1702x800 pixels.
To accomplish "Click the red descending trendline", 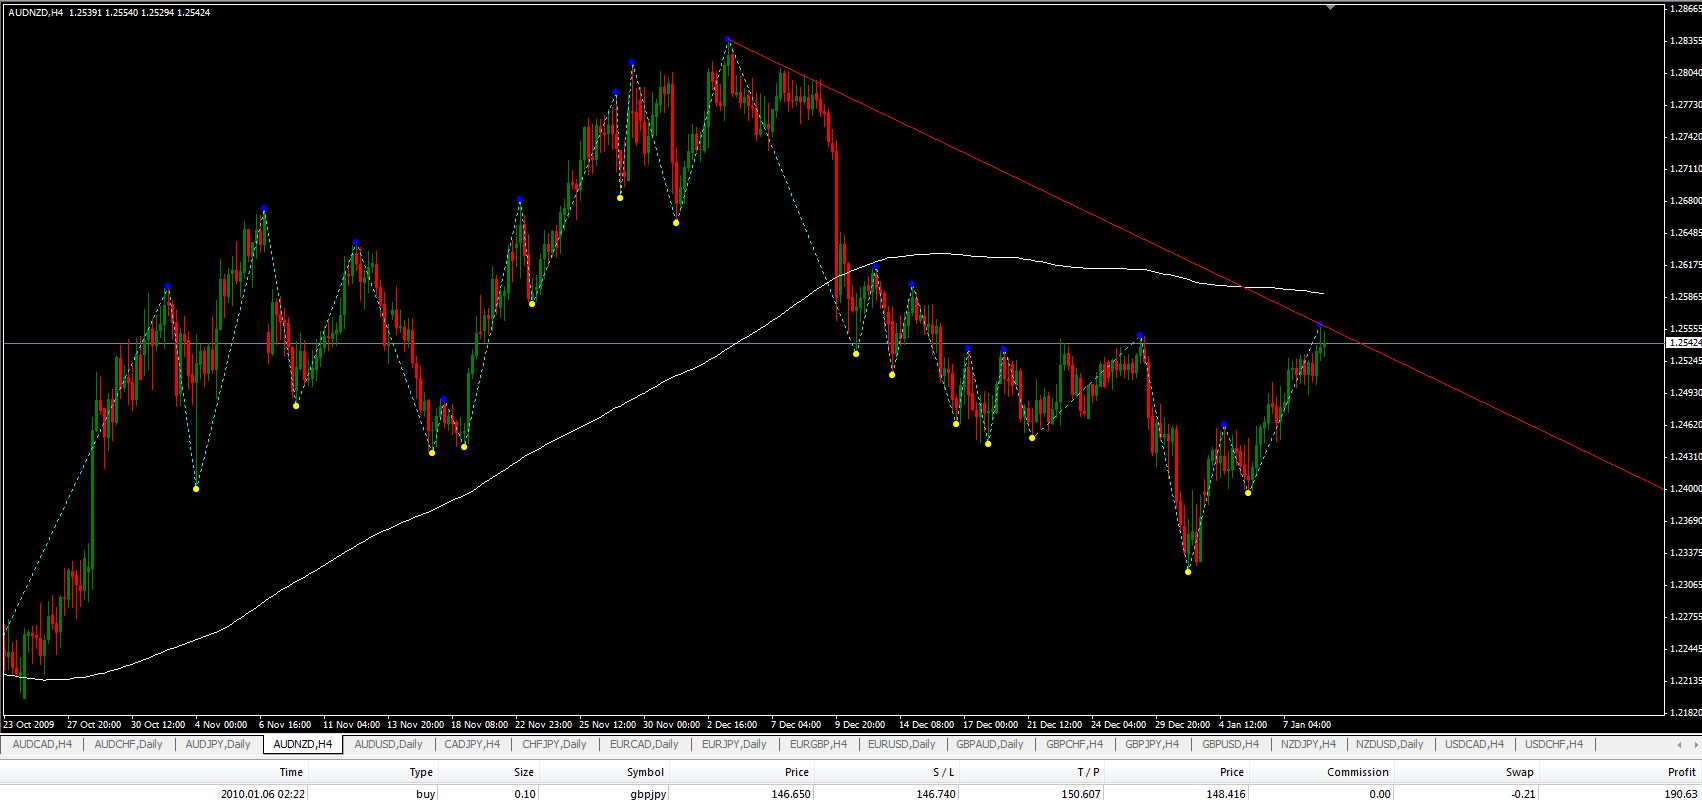I will [1000, 170].
